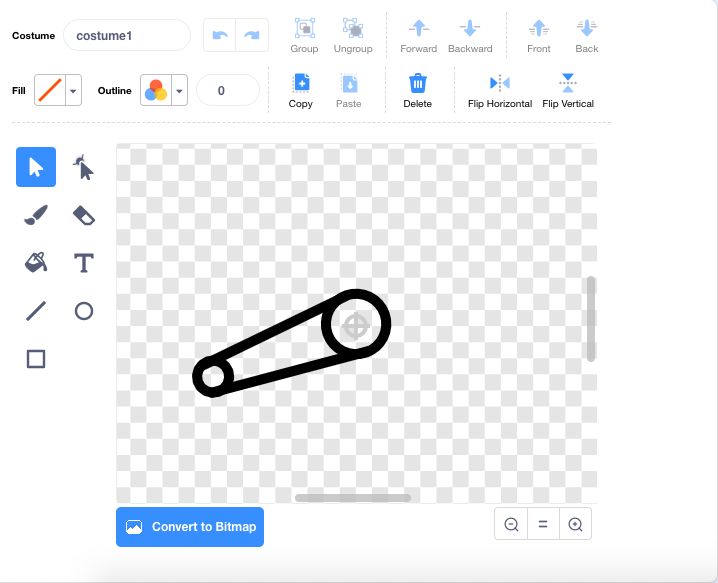Select the arrow Select tool

tap(36, 167)
